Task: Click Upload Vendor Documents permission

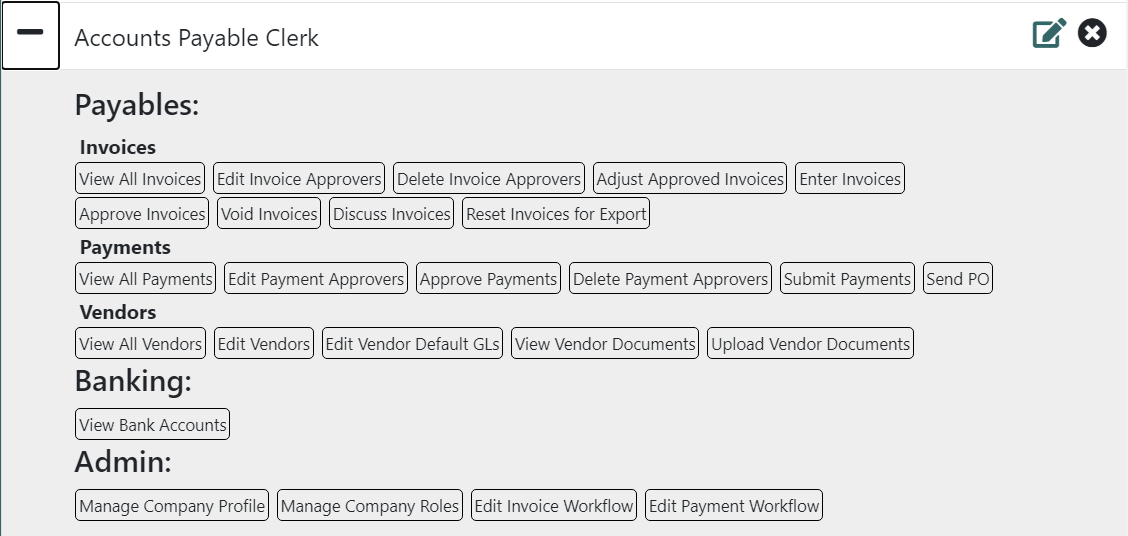Action: [x=811, y=343]
